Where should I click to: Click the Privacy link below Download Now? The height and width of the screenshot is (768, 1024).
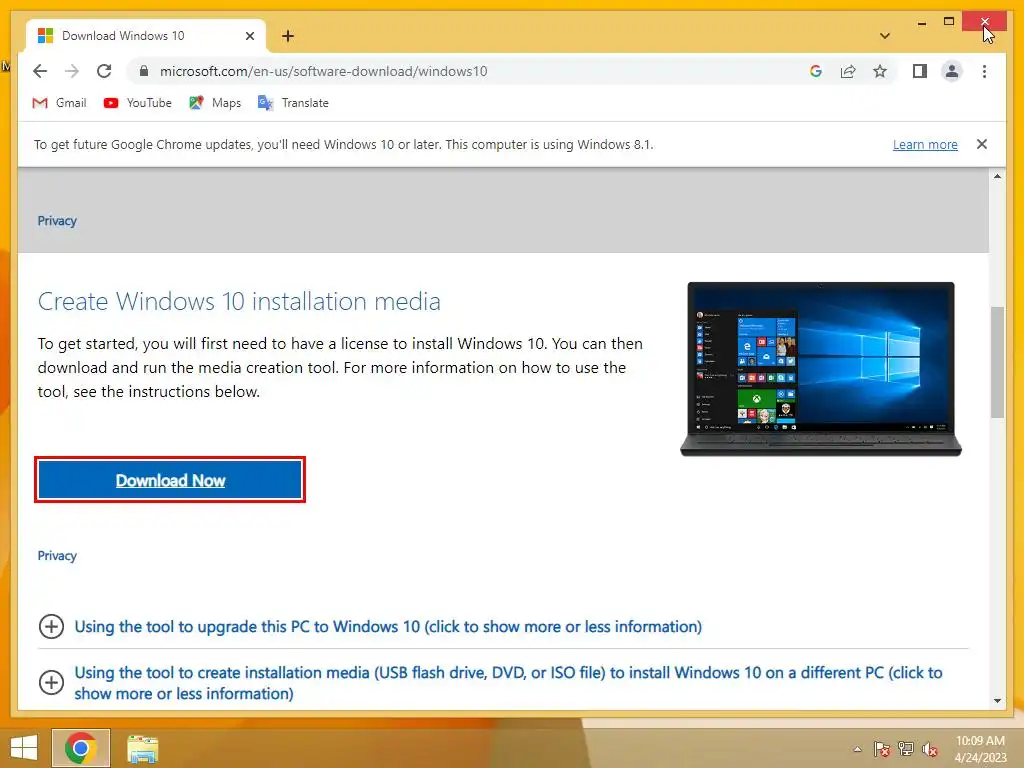coord(57,556)
